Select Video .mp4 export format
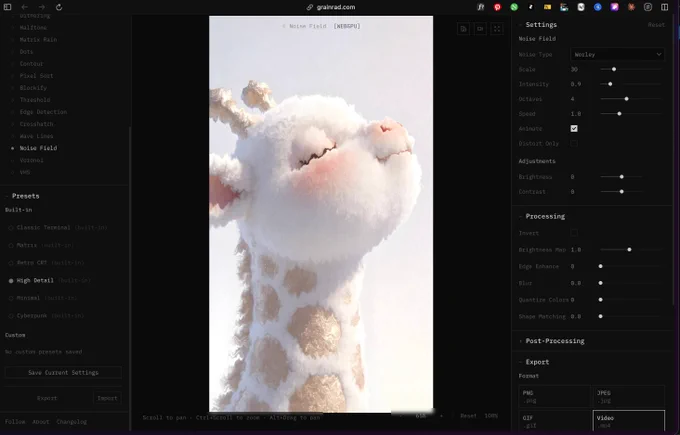The image size is (680, 435). pos(628,421)
